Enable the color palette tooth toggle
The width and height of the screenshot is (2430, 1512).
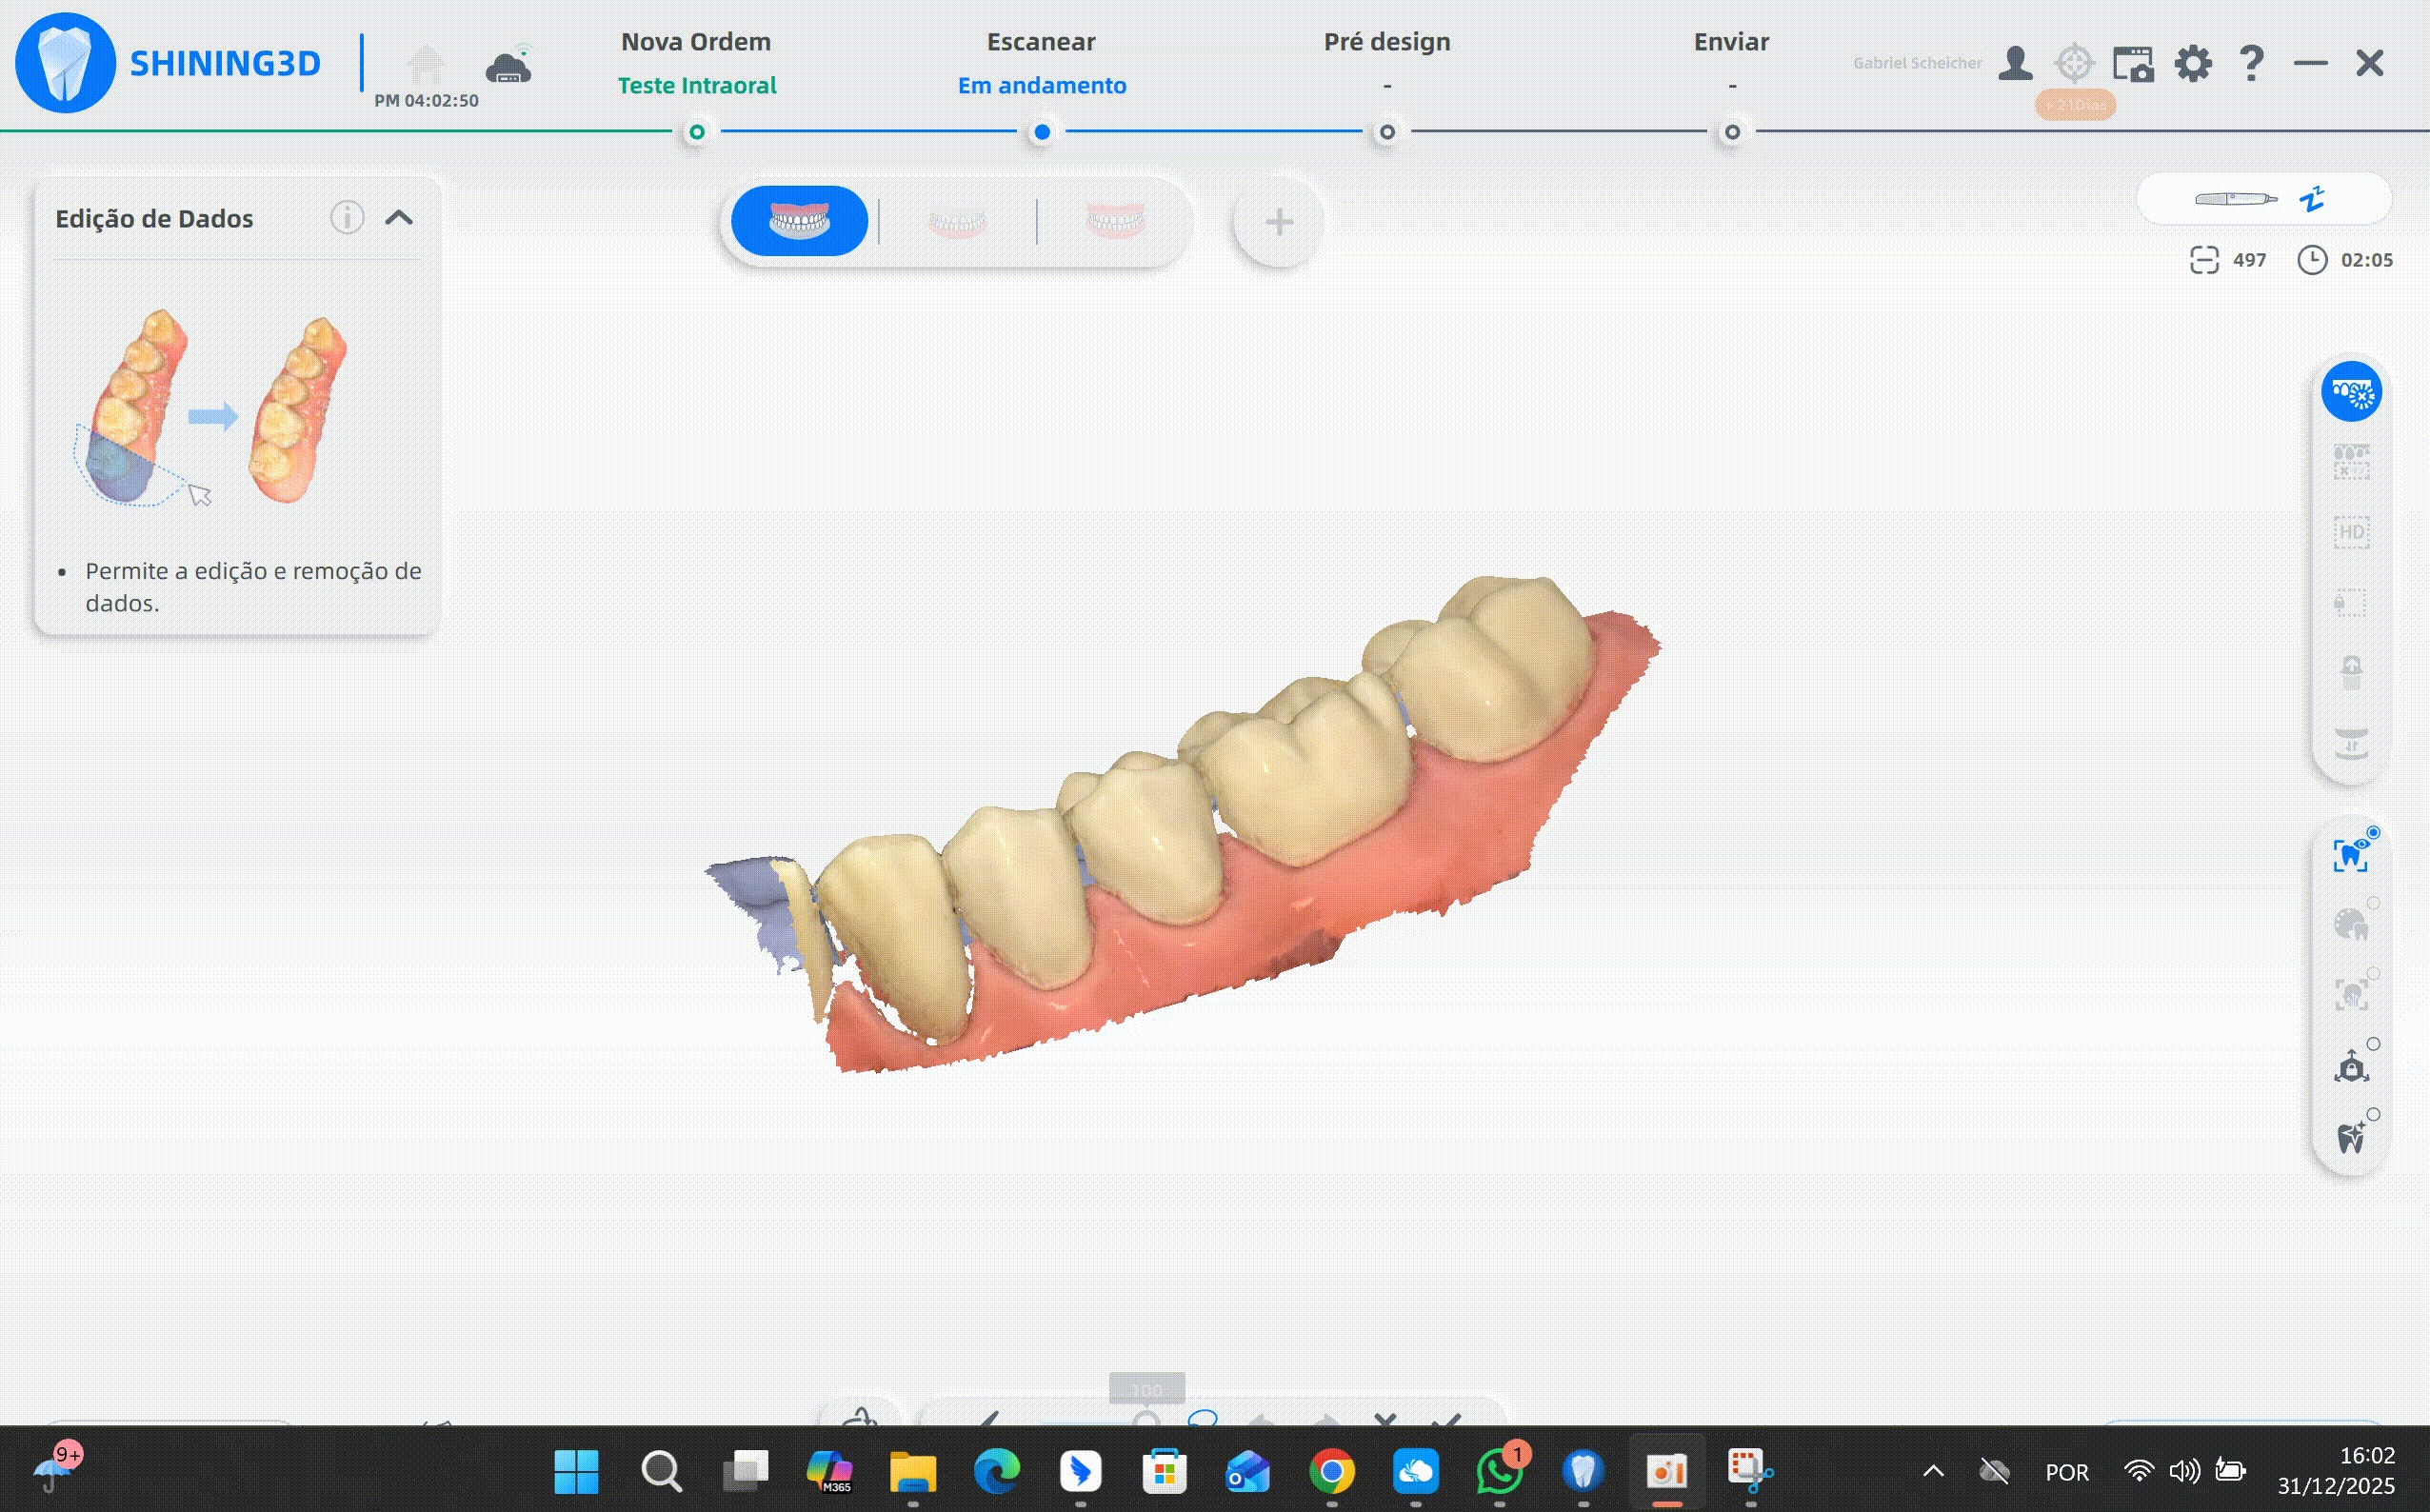[x=2351, y=925]
